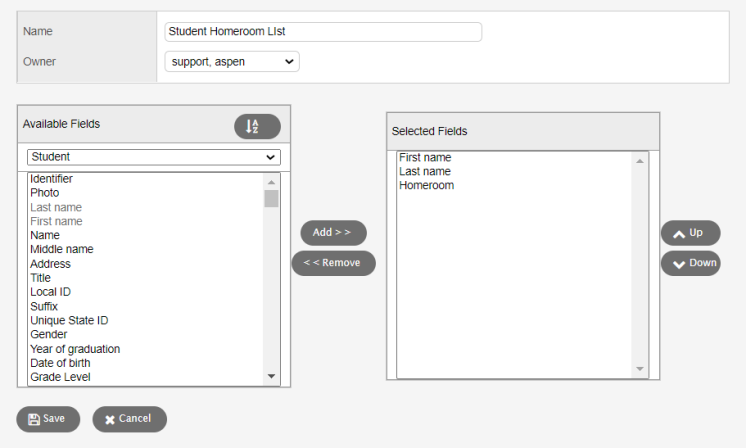Screen dimensions: 746x448
Task: Select Middle name in Available Fields
Action: [x=62, y=250]
